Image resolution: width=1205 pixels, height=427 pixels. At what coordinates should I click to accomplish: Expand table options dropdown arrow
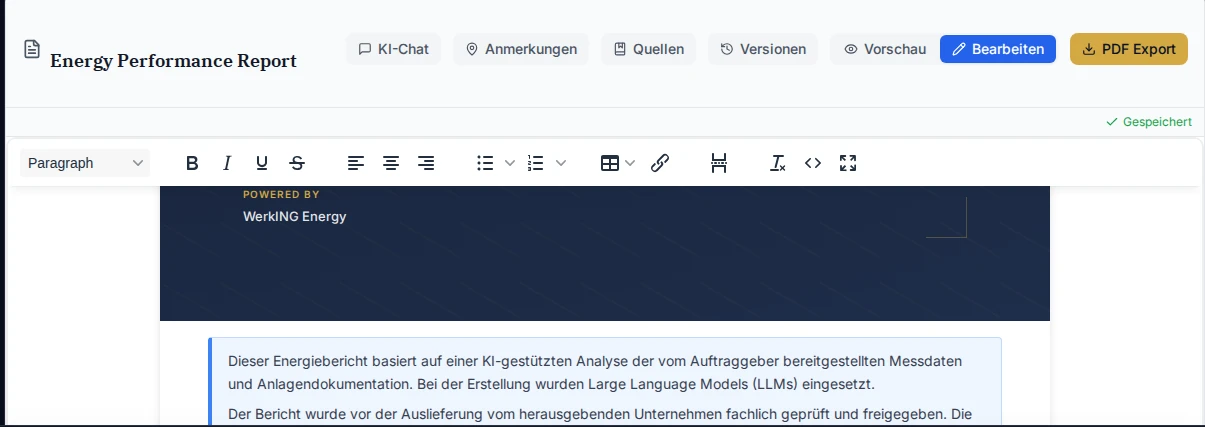630,163
